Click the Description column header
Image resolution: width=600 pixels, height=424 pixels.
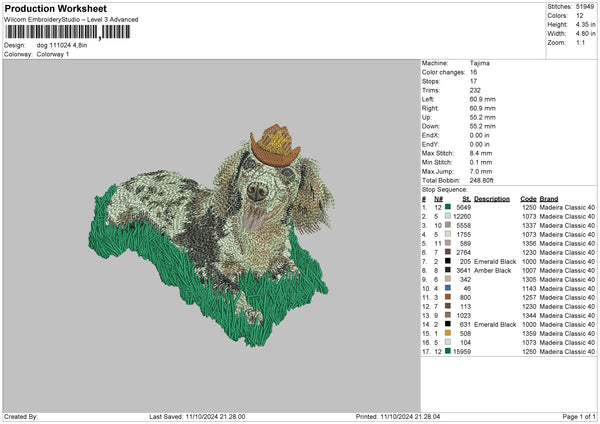click(492, 197)
